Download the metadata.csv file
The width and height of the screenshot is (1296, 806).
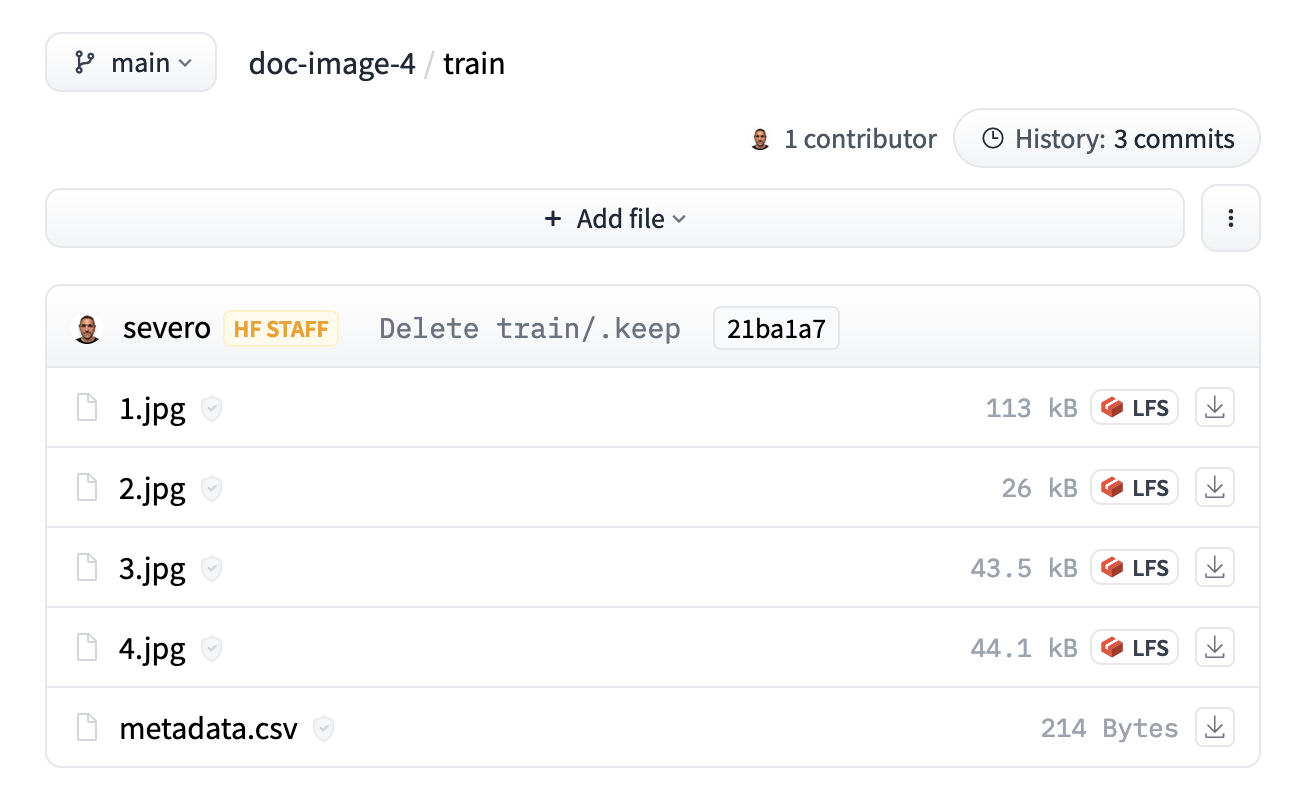(x=1215, y=728)
